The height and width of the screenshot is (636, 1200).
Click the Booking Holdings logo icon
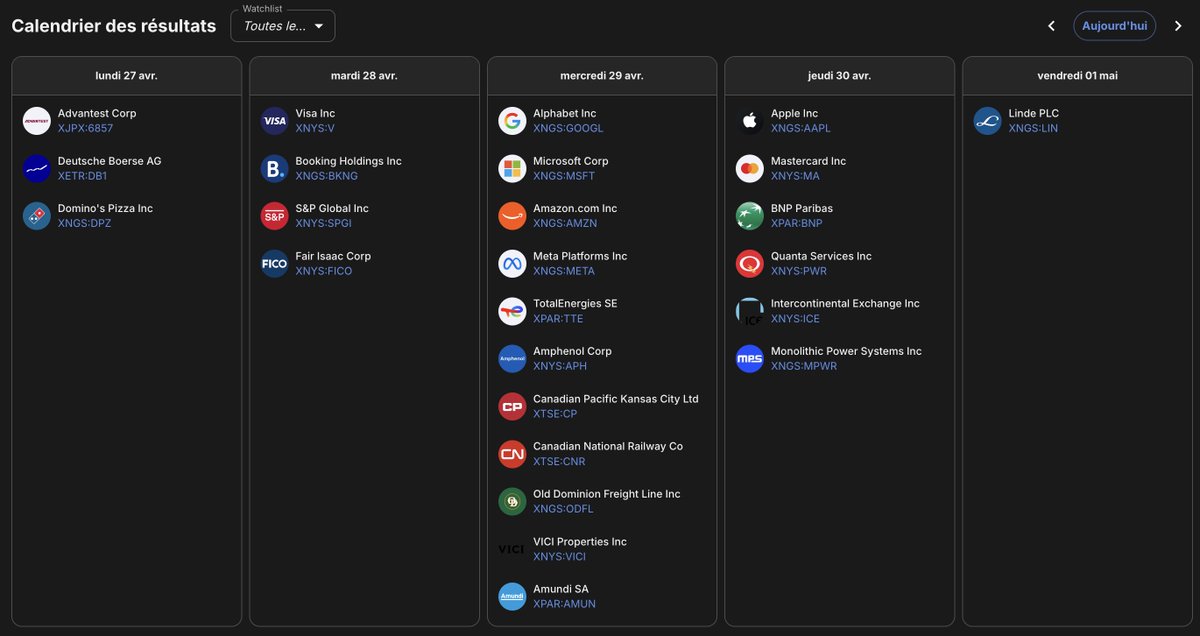tap(275, 169)
